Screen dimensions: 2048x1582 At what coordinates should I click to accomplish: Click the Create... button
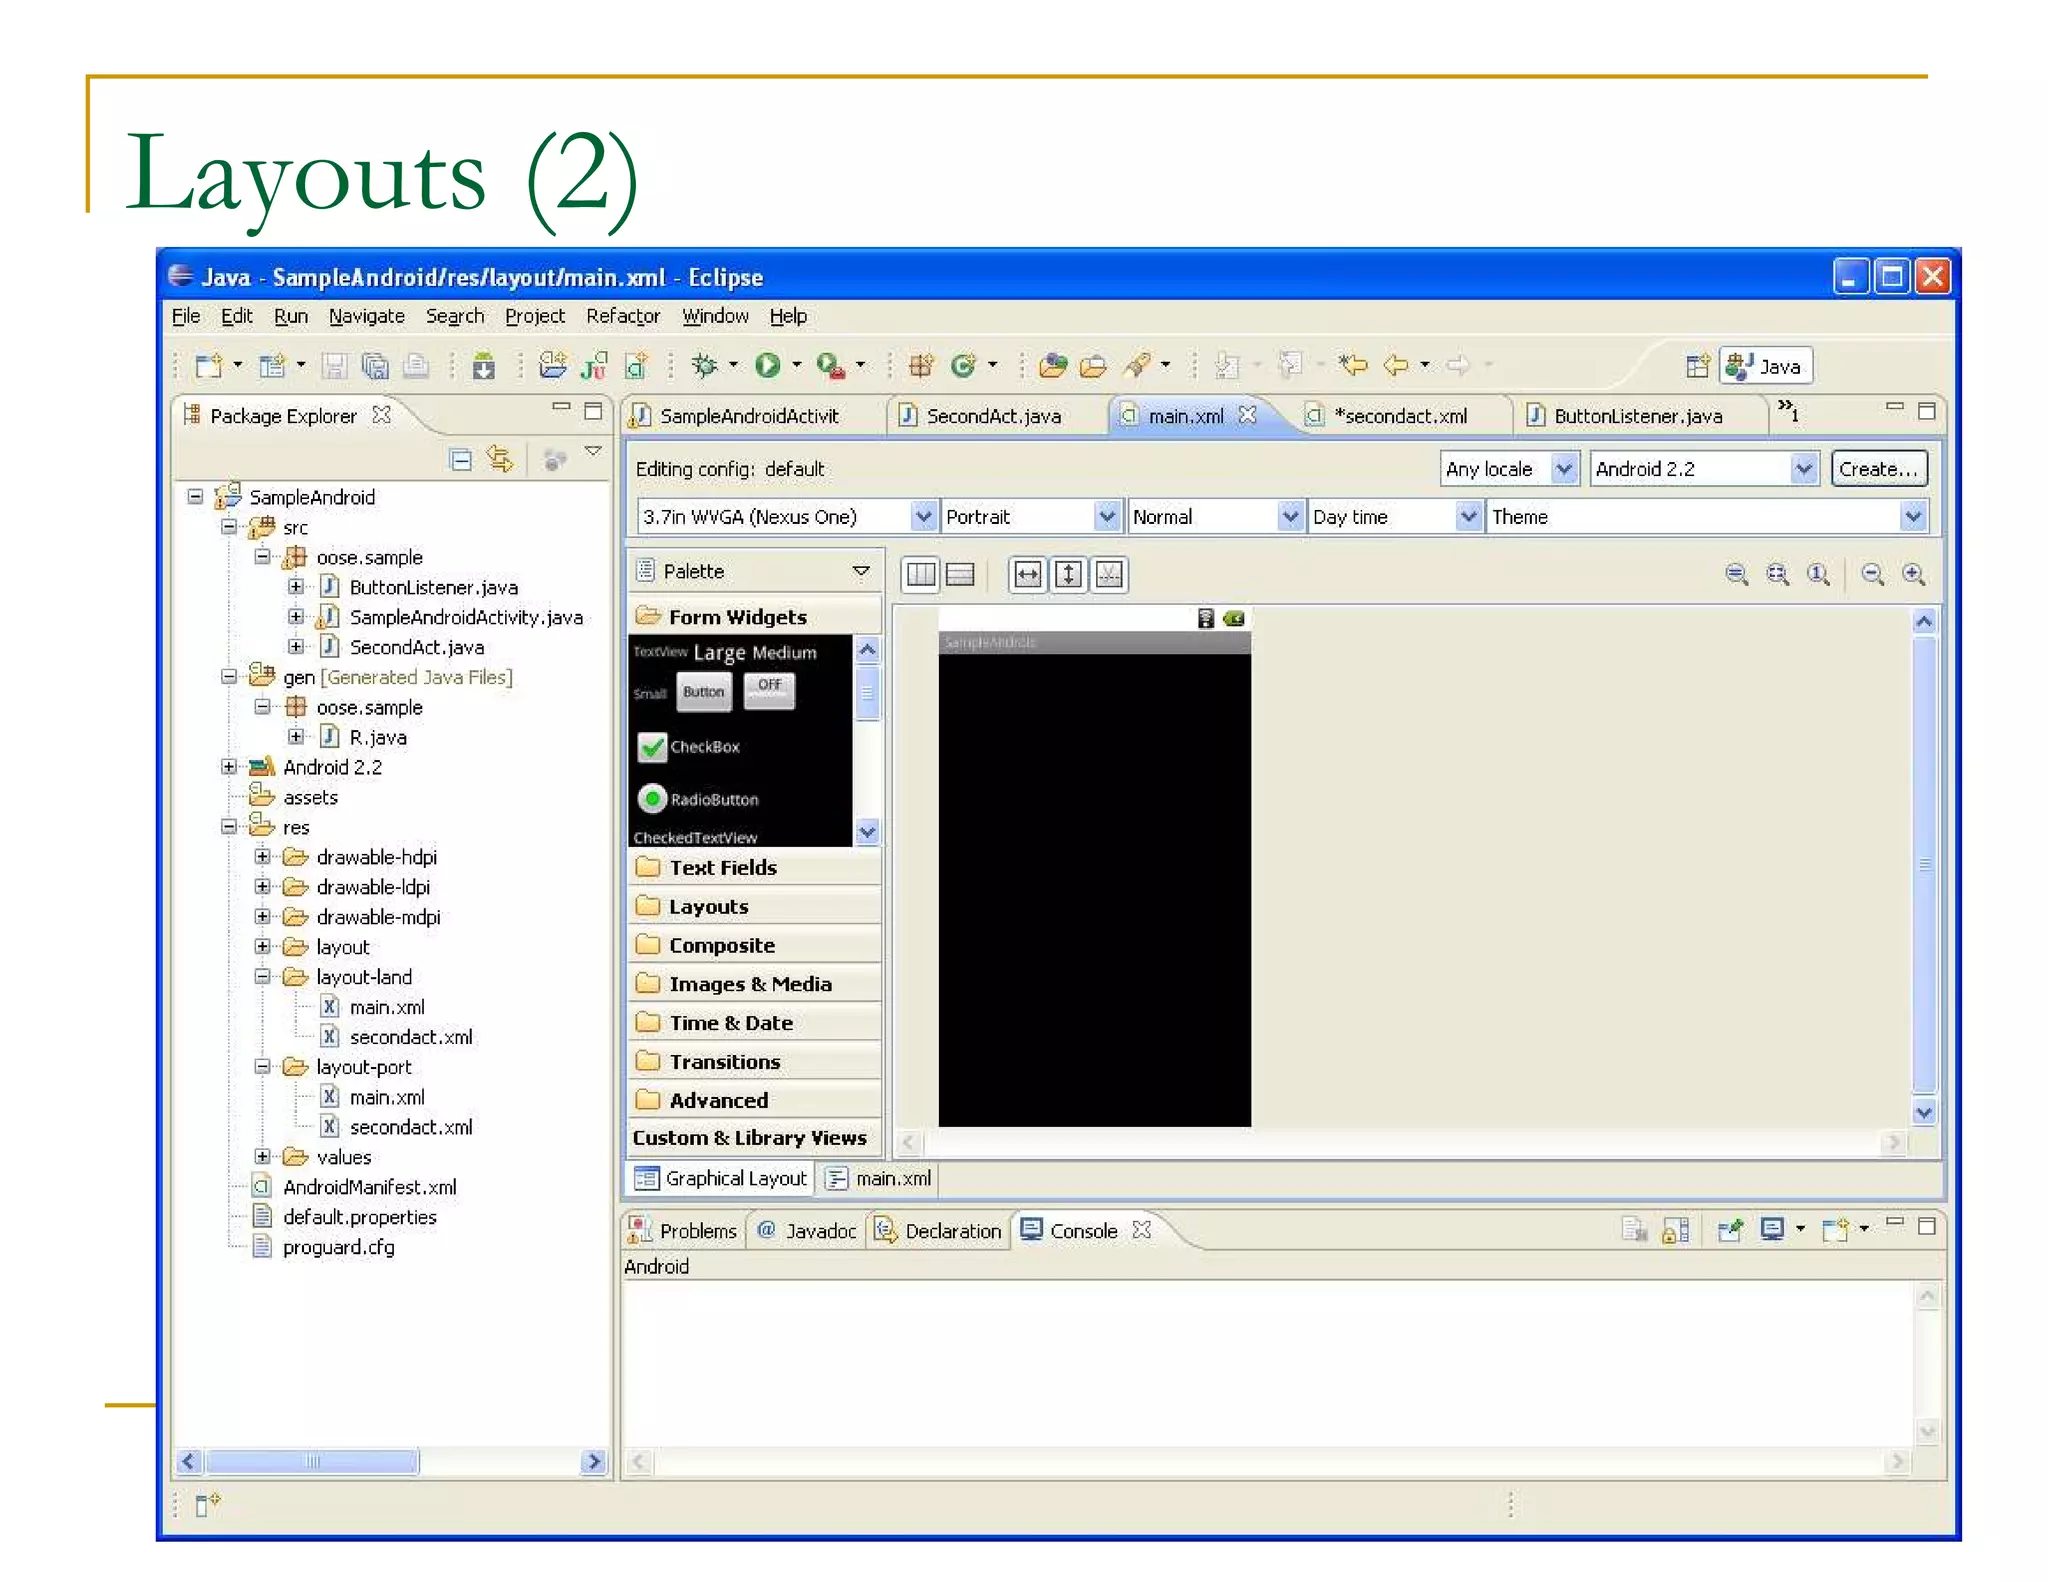1878,469
